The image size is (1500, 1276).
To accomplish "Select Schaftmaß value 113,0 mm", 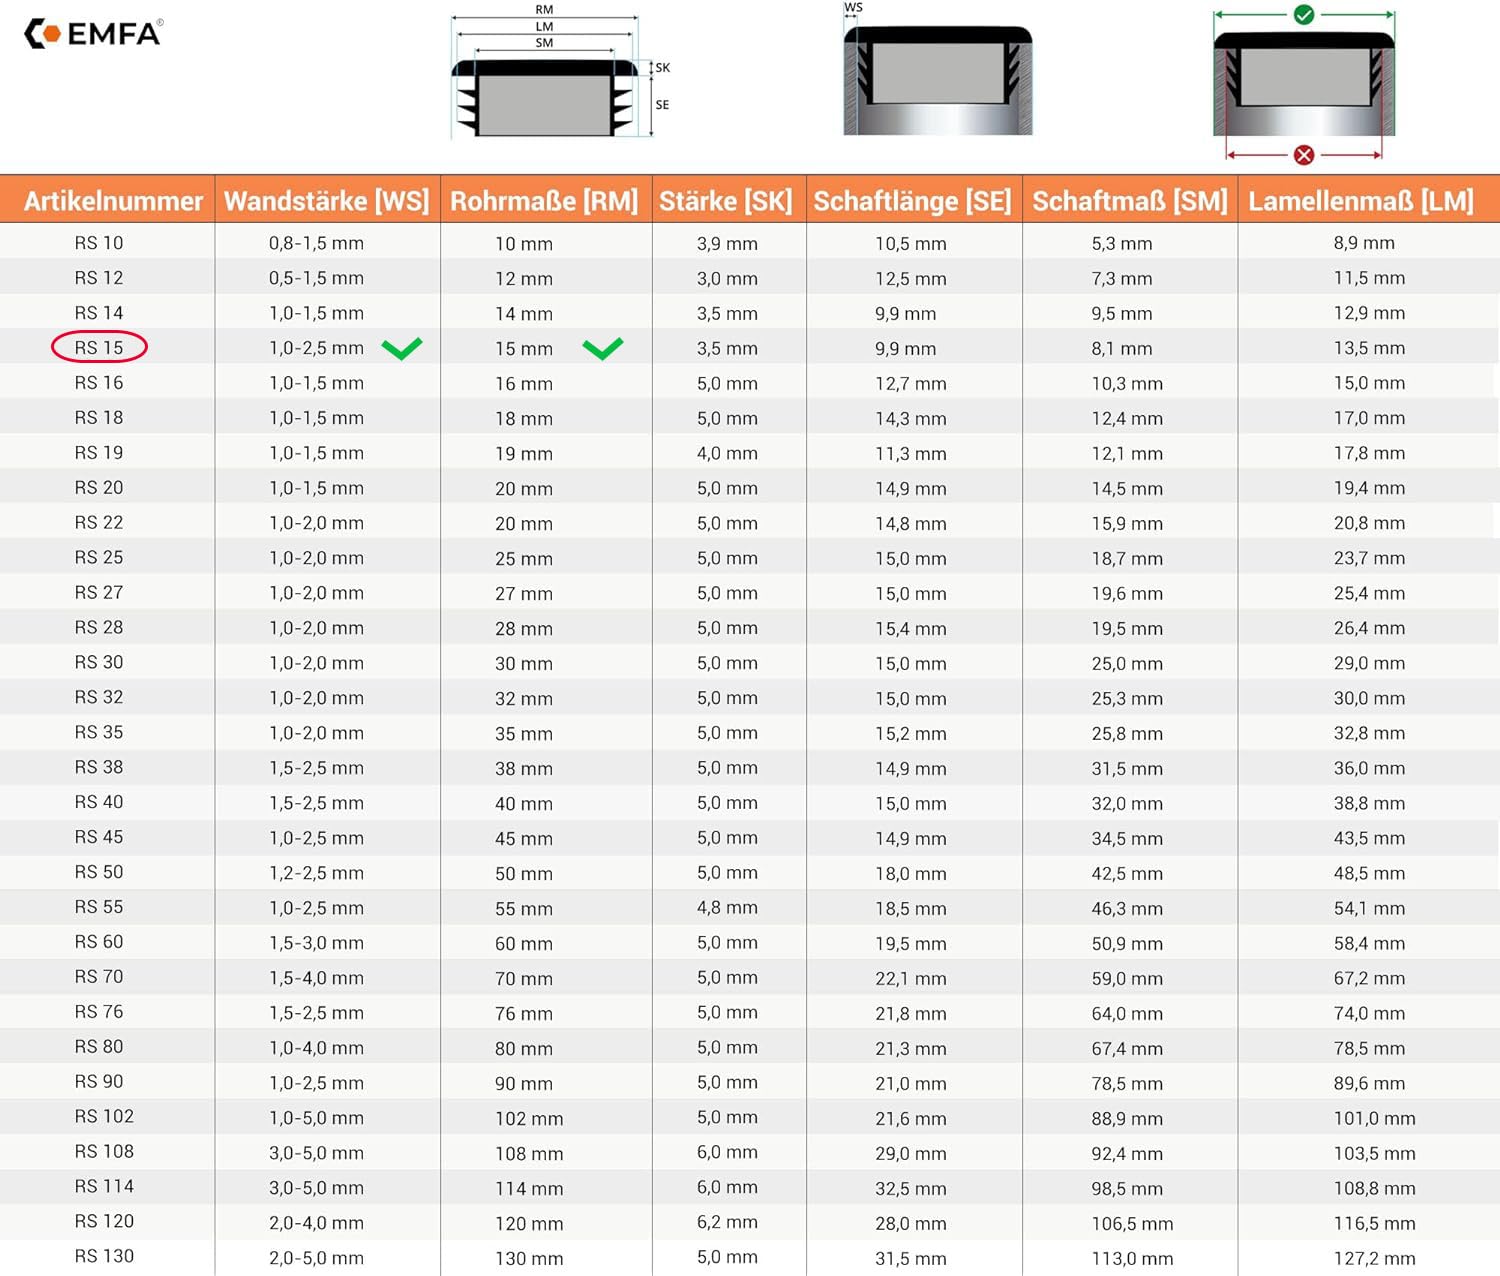I will 1132,1258.
